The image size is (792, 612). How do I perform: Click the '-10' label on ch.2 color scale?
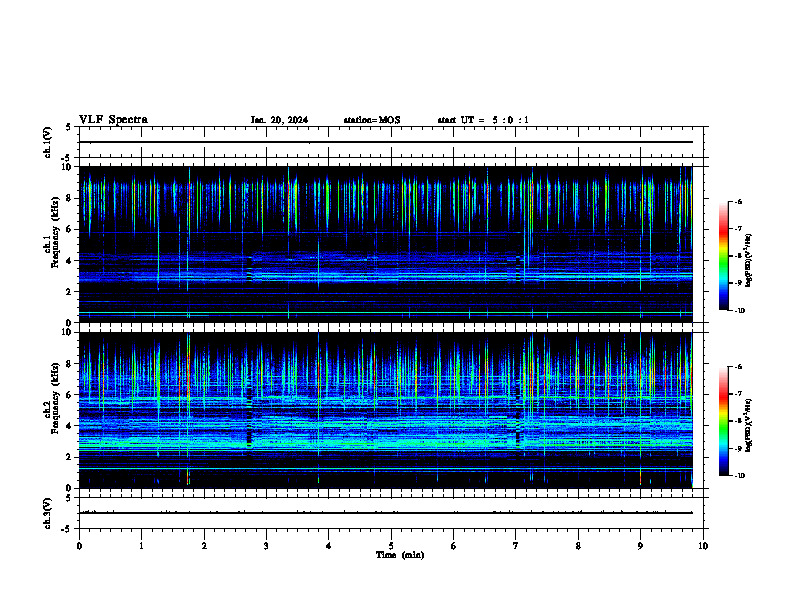point(739,476)
